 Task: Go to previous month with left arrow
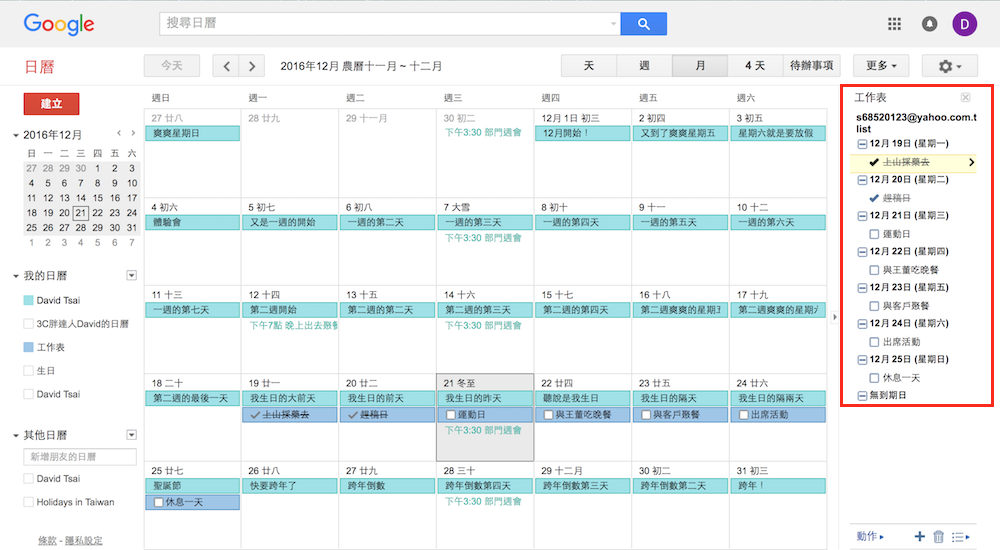227,66
